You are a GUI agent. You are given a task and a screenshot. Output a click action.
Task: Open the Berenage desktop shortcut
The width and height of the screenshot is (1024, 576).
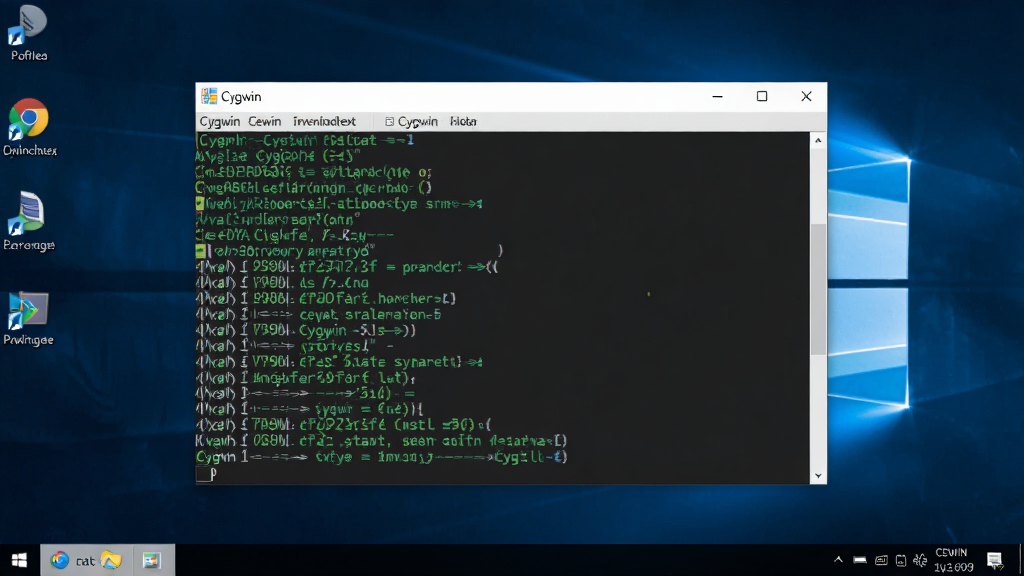29,222
